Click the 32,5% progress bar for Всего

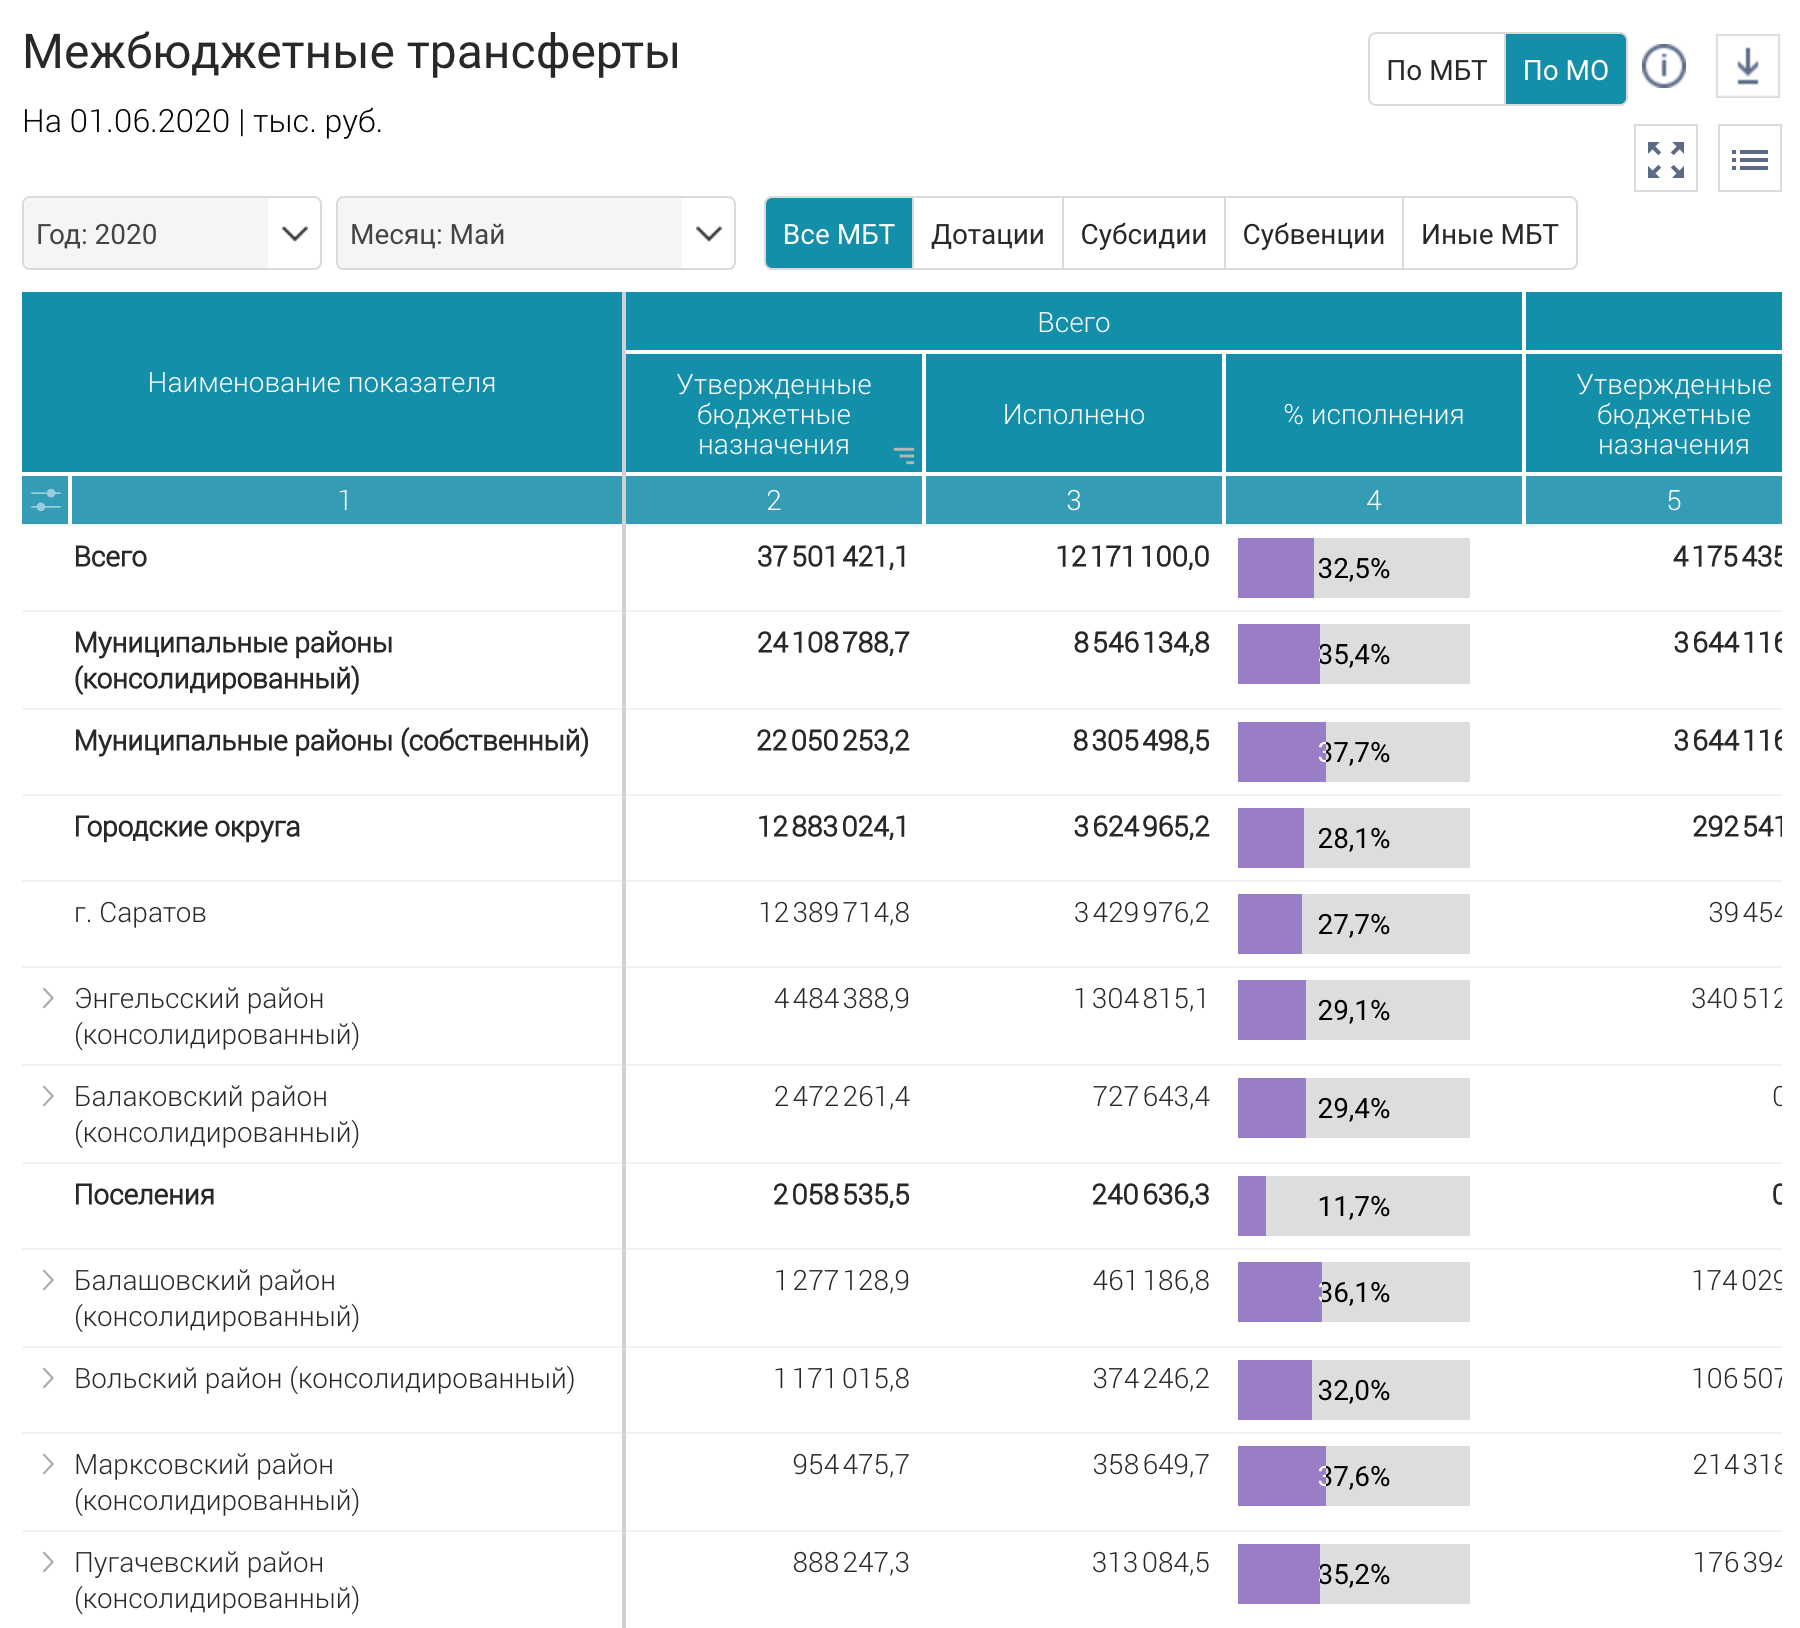[x=1354, y=568]
